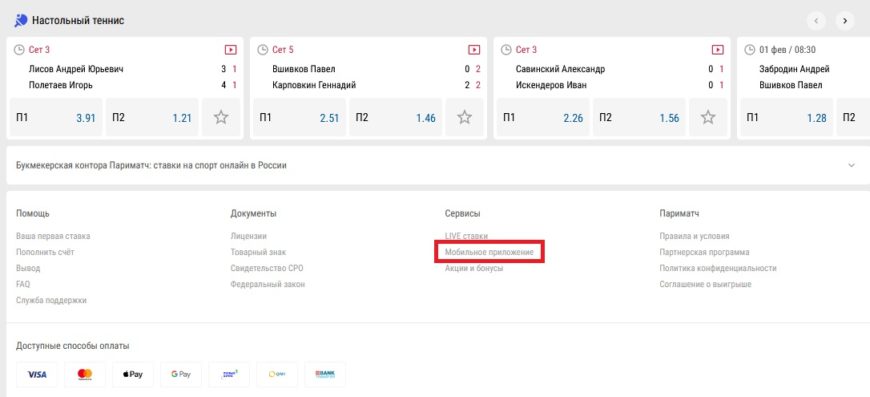Viewport: 870px width, 397px height.
Task: Click the Настольный теннис heading
Action: 78,21
